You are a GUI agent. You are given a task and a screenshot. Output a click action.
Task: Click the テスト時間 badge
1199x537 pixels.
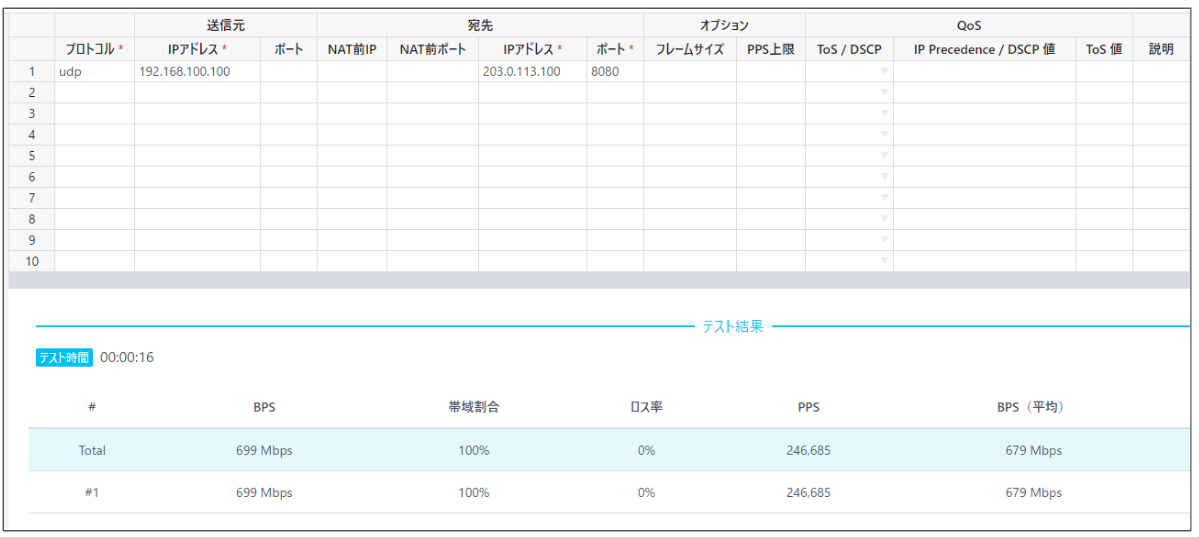(x=65, y=357)
